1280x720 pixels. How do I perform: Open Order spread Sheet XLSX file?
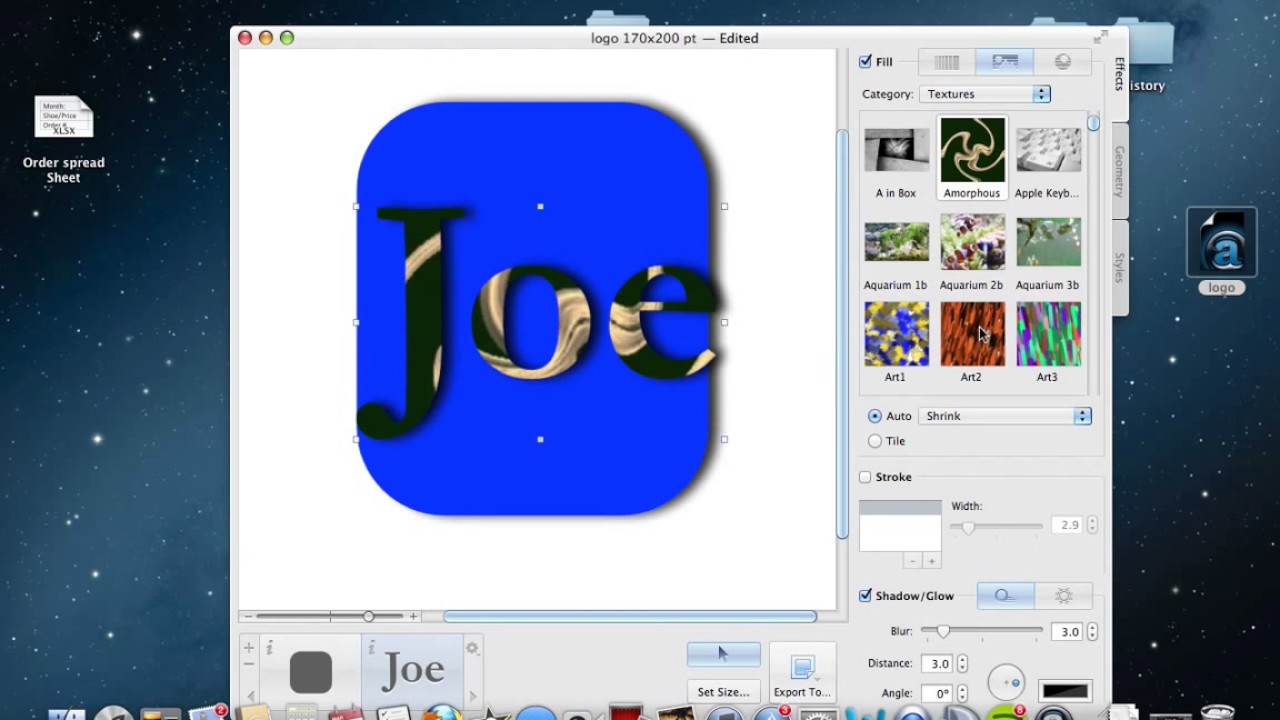tap(64, 140)
